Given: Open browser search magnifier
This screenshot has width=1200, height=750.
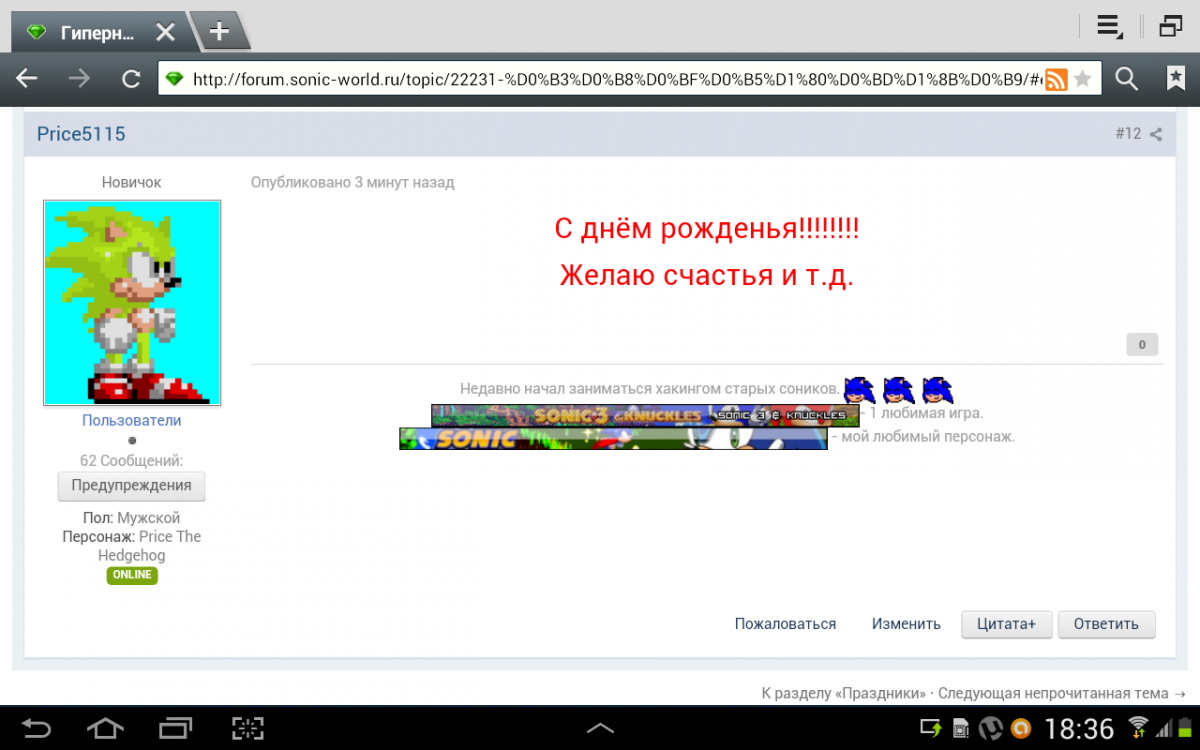Looking at the screenshot, I should coord(1127,79).
